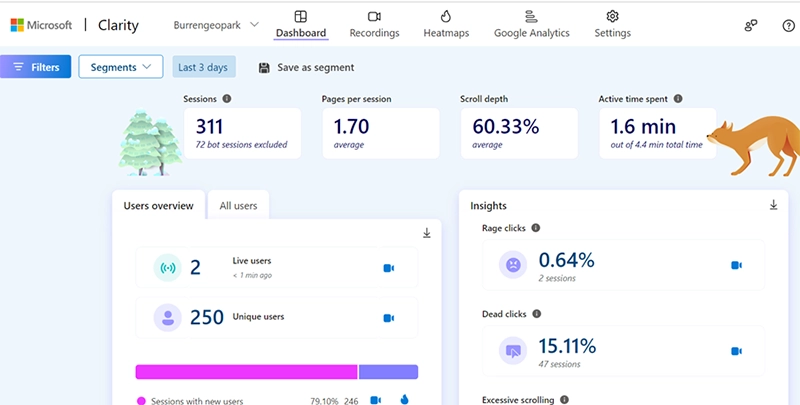
Task: Click the Dead clicks cursor icon
Action: coord(513,350)
